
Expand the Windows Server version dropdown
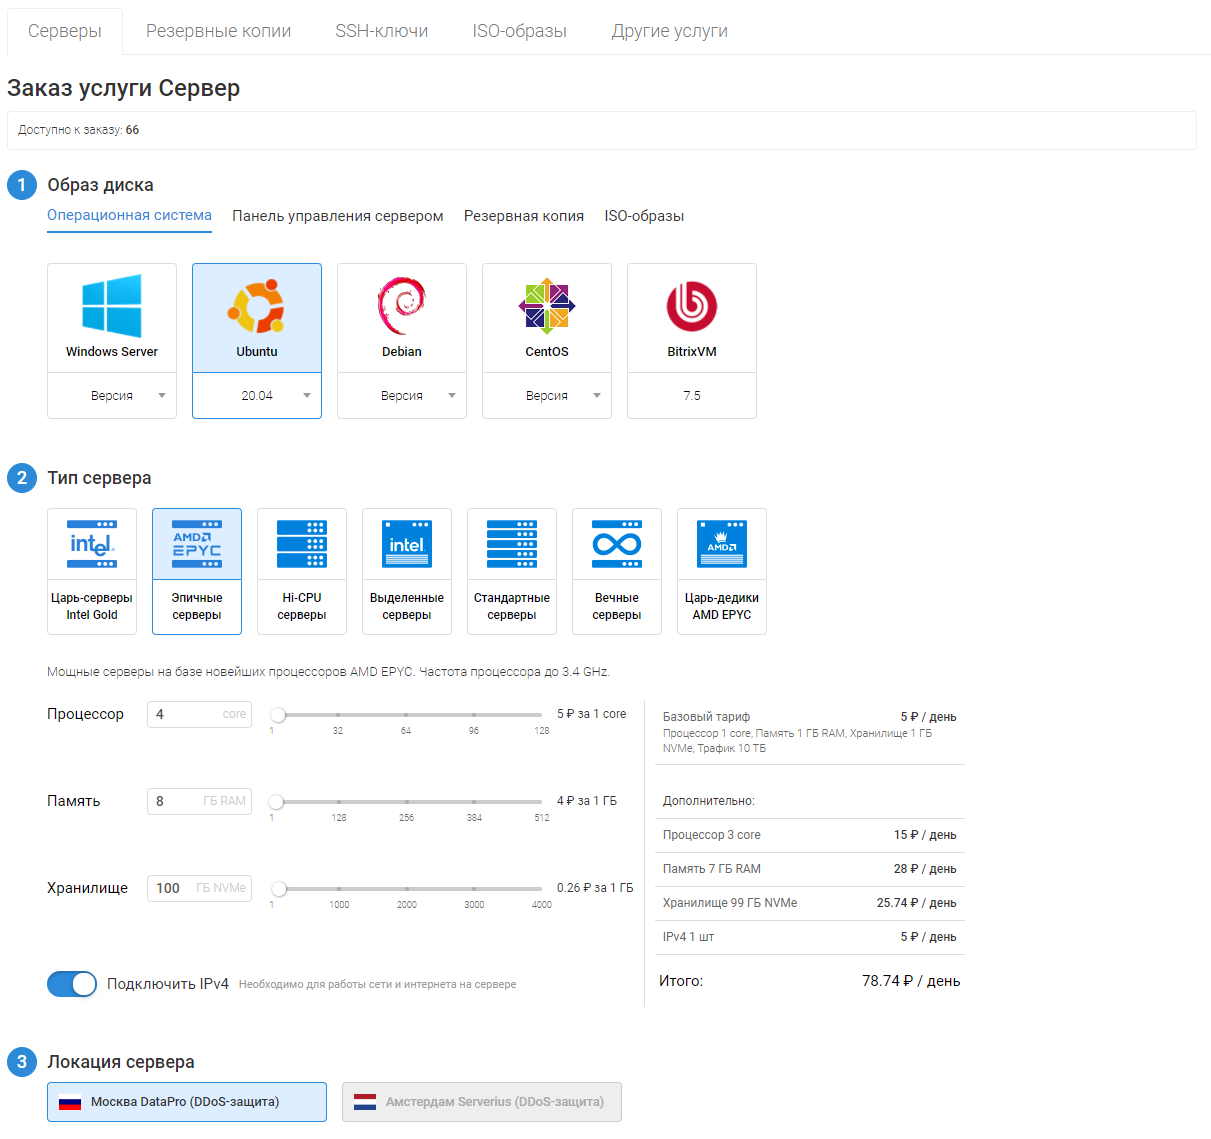112,396
